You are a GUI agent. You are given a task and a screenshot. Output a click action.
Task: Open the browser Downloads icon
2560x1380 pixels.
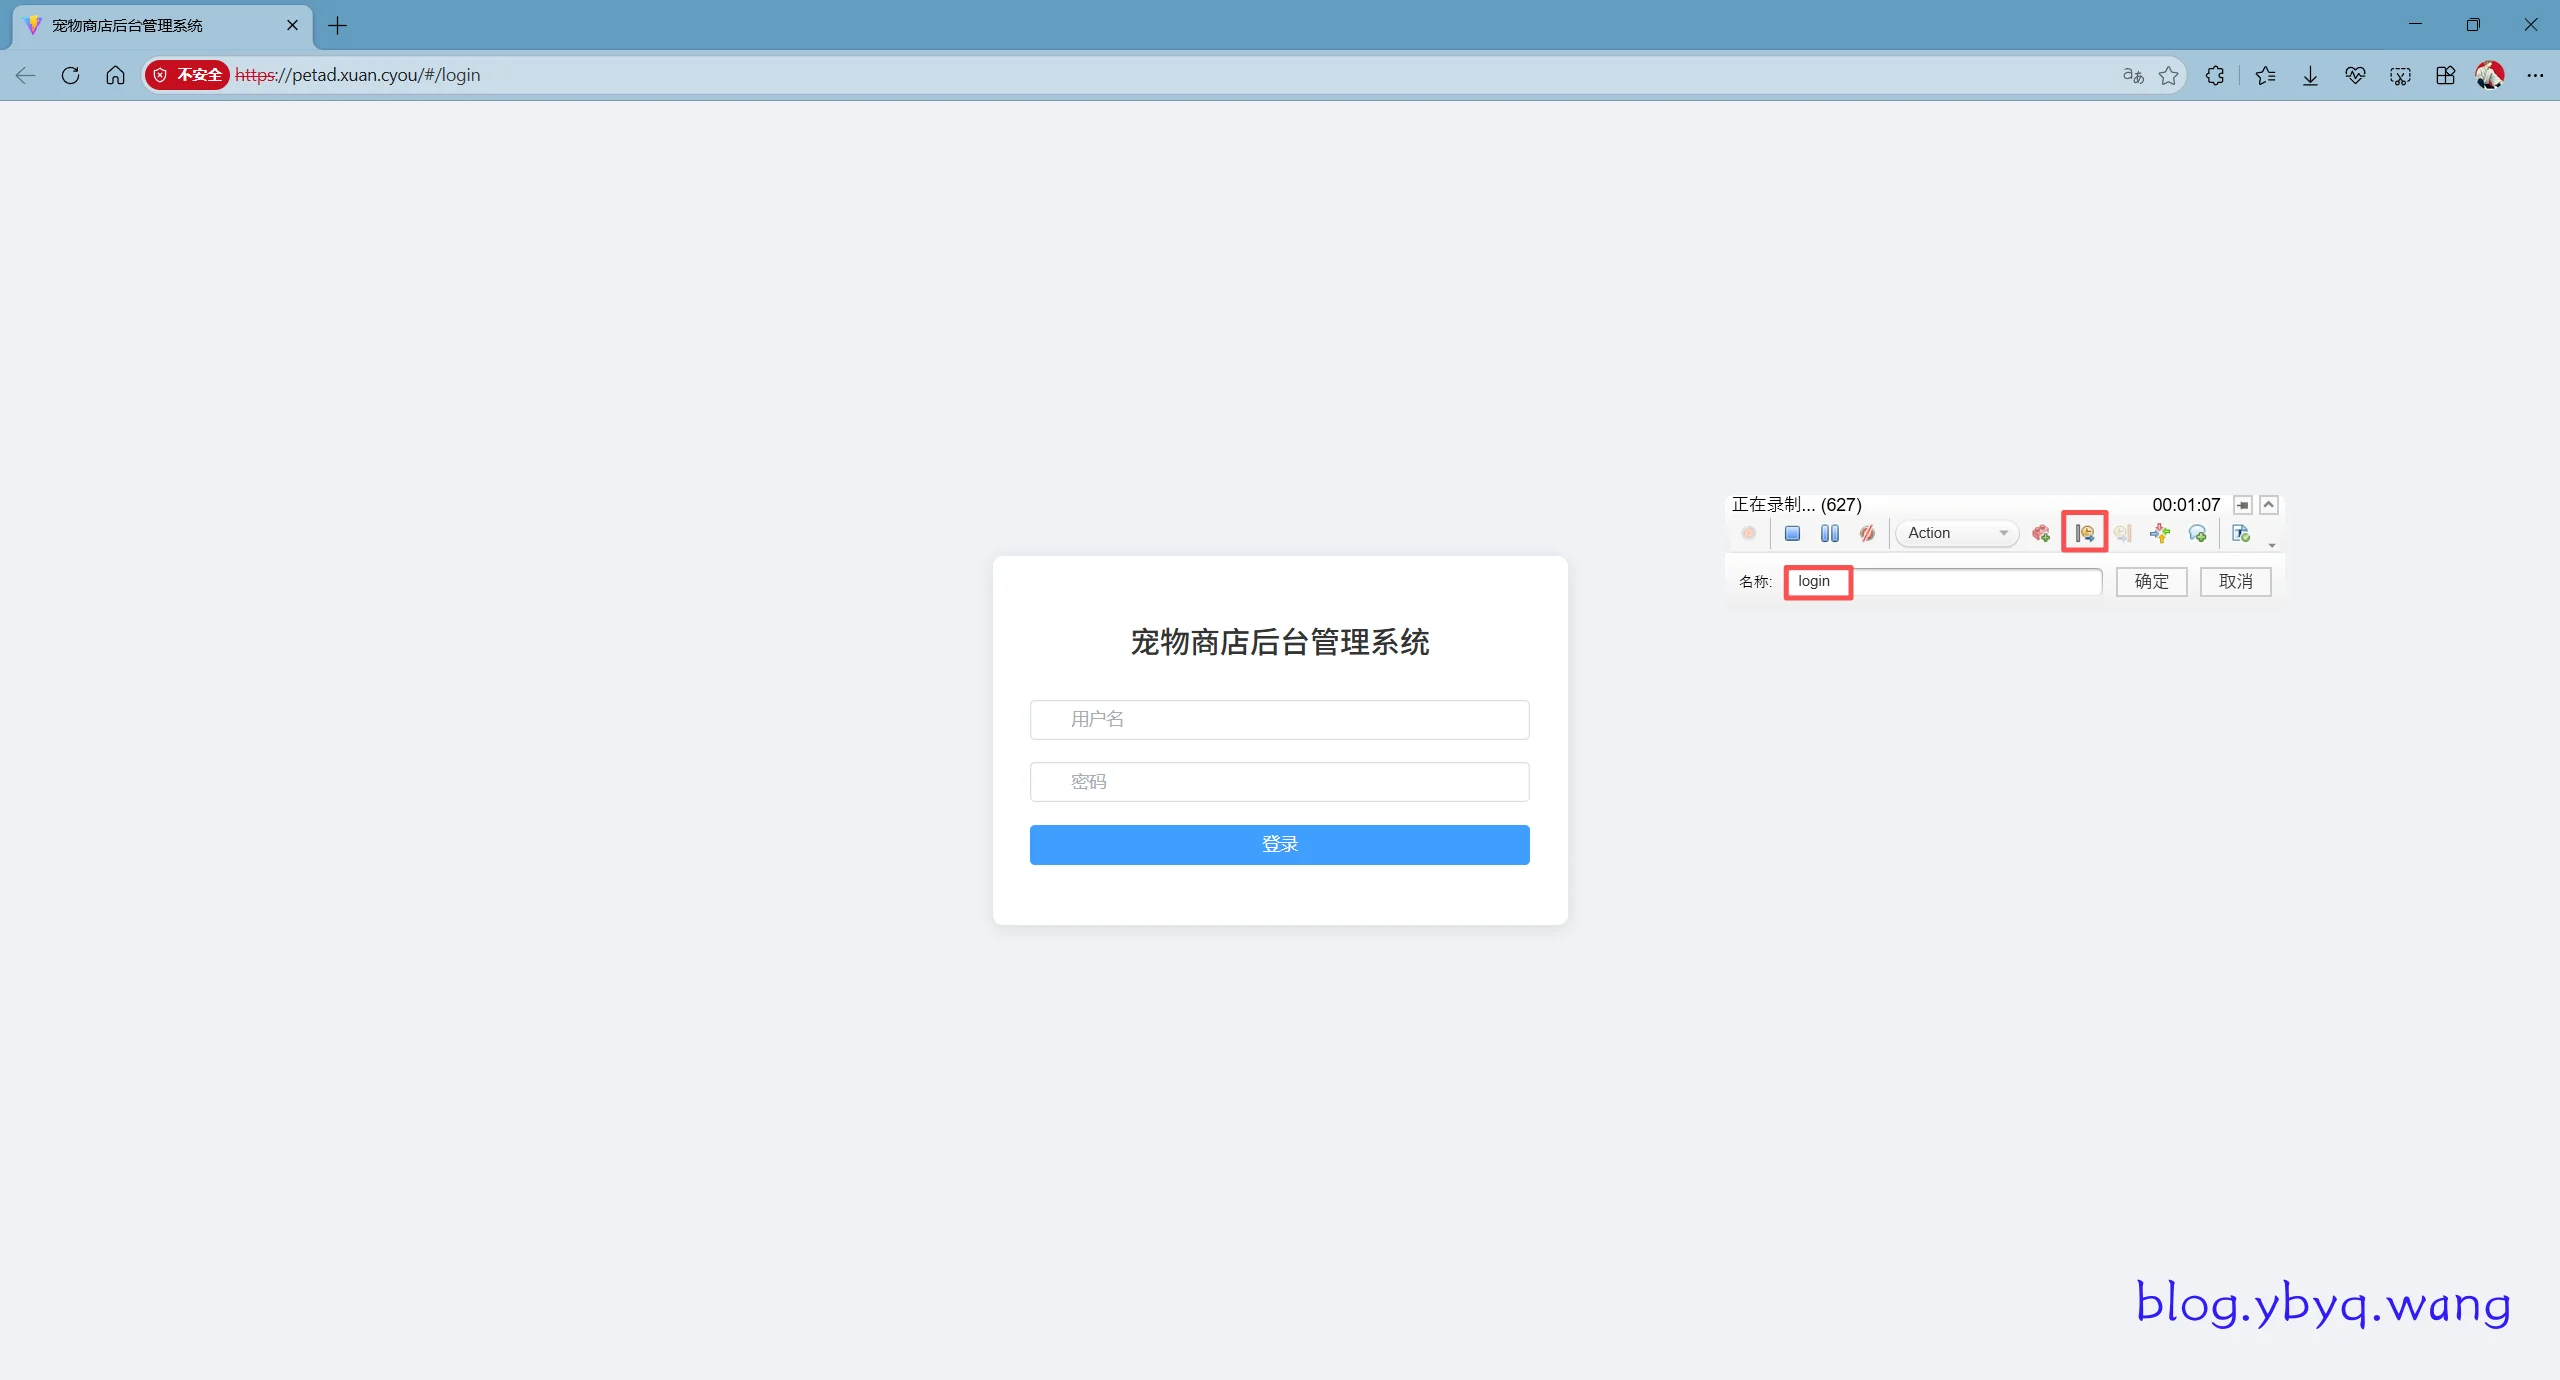pyautogui.click(x=2310, y=75)
